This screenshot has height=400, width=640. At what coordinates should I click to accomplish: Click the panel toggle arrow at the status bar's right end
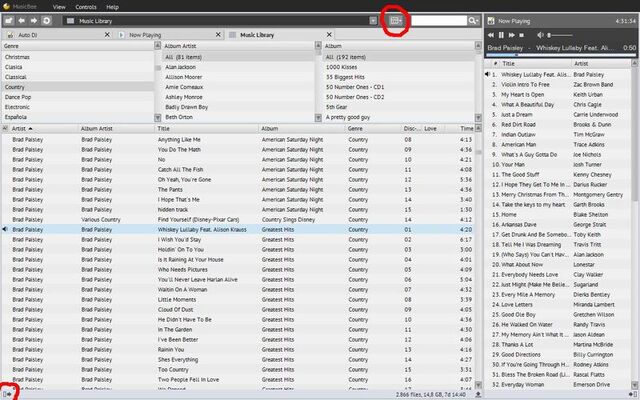pos(633,394)
